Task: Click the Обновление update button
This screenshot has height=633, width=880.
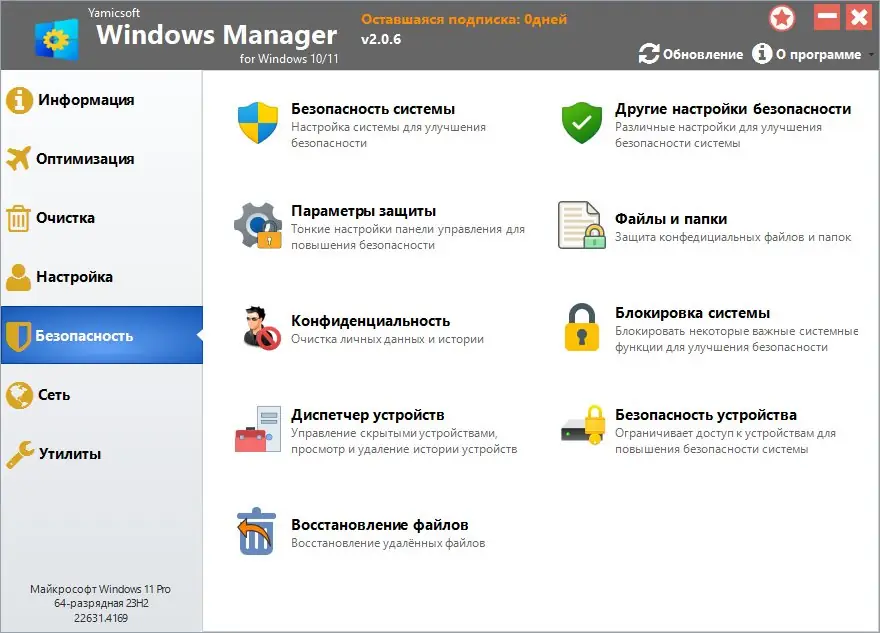Action: pos(691,54)
